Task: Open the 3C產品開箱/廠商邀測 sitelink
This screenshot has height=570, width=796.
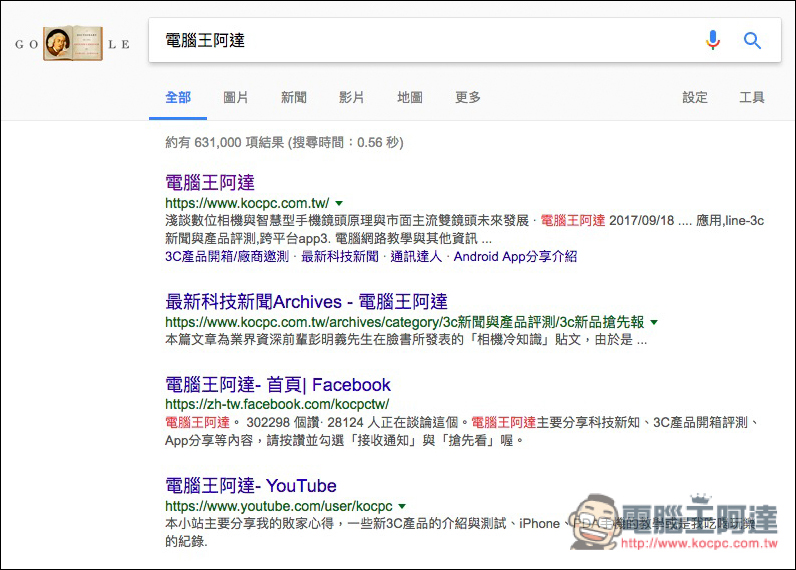Action: point(227,256)
